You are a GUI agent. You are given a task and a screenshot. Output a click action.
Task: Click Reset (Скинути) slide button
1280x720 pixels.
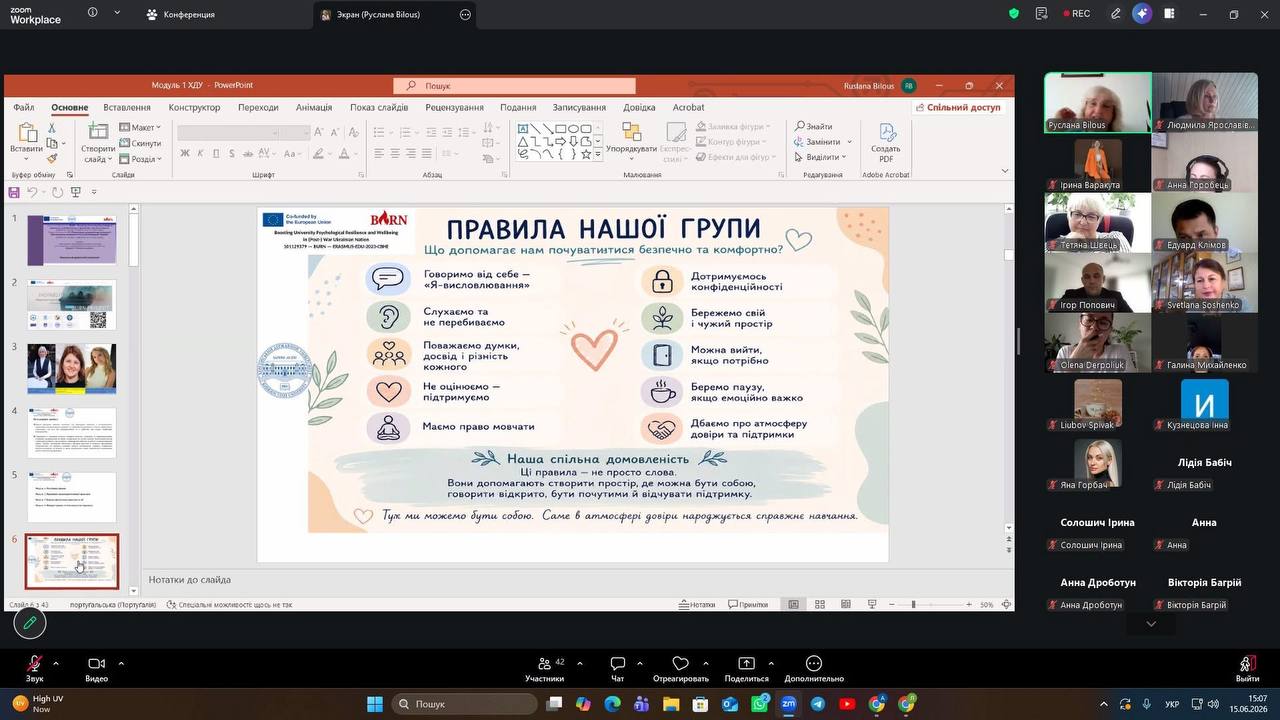[x=141, y=143]
